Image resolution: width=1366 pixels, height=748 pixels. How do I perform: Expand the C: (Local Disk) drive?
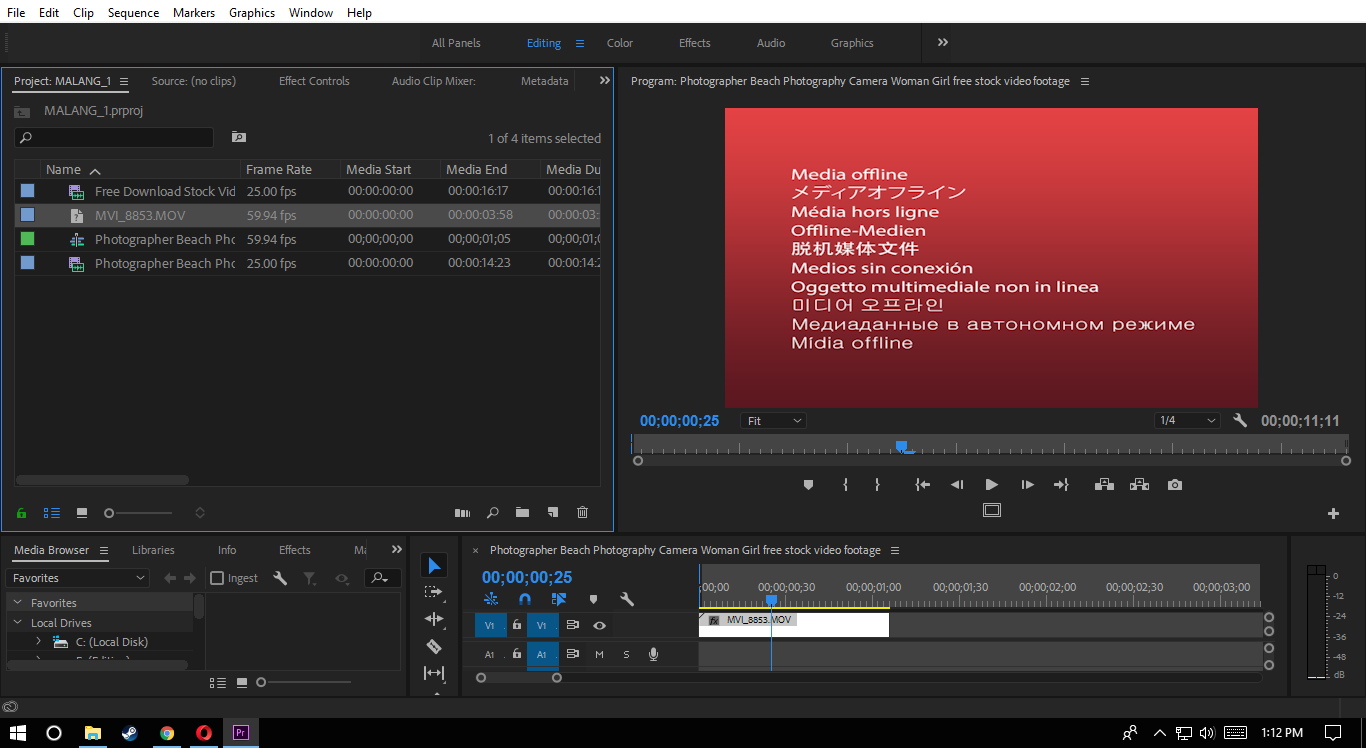coord(38,642)
